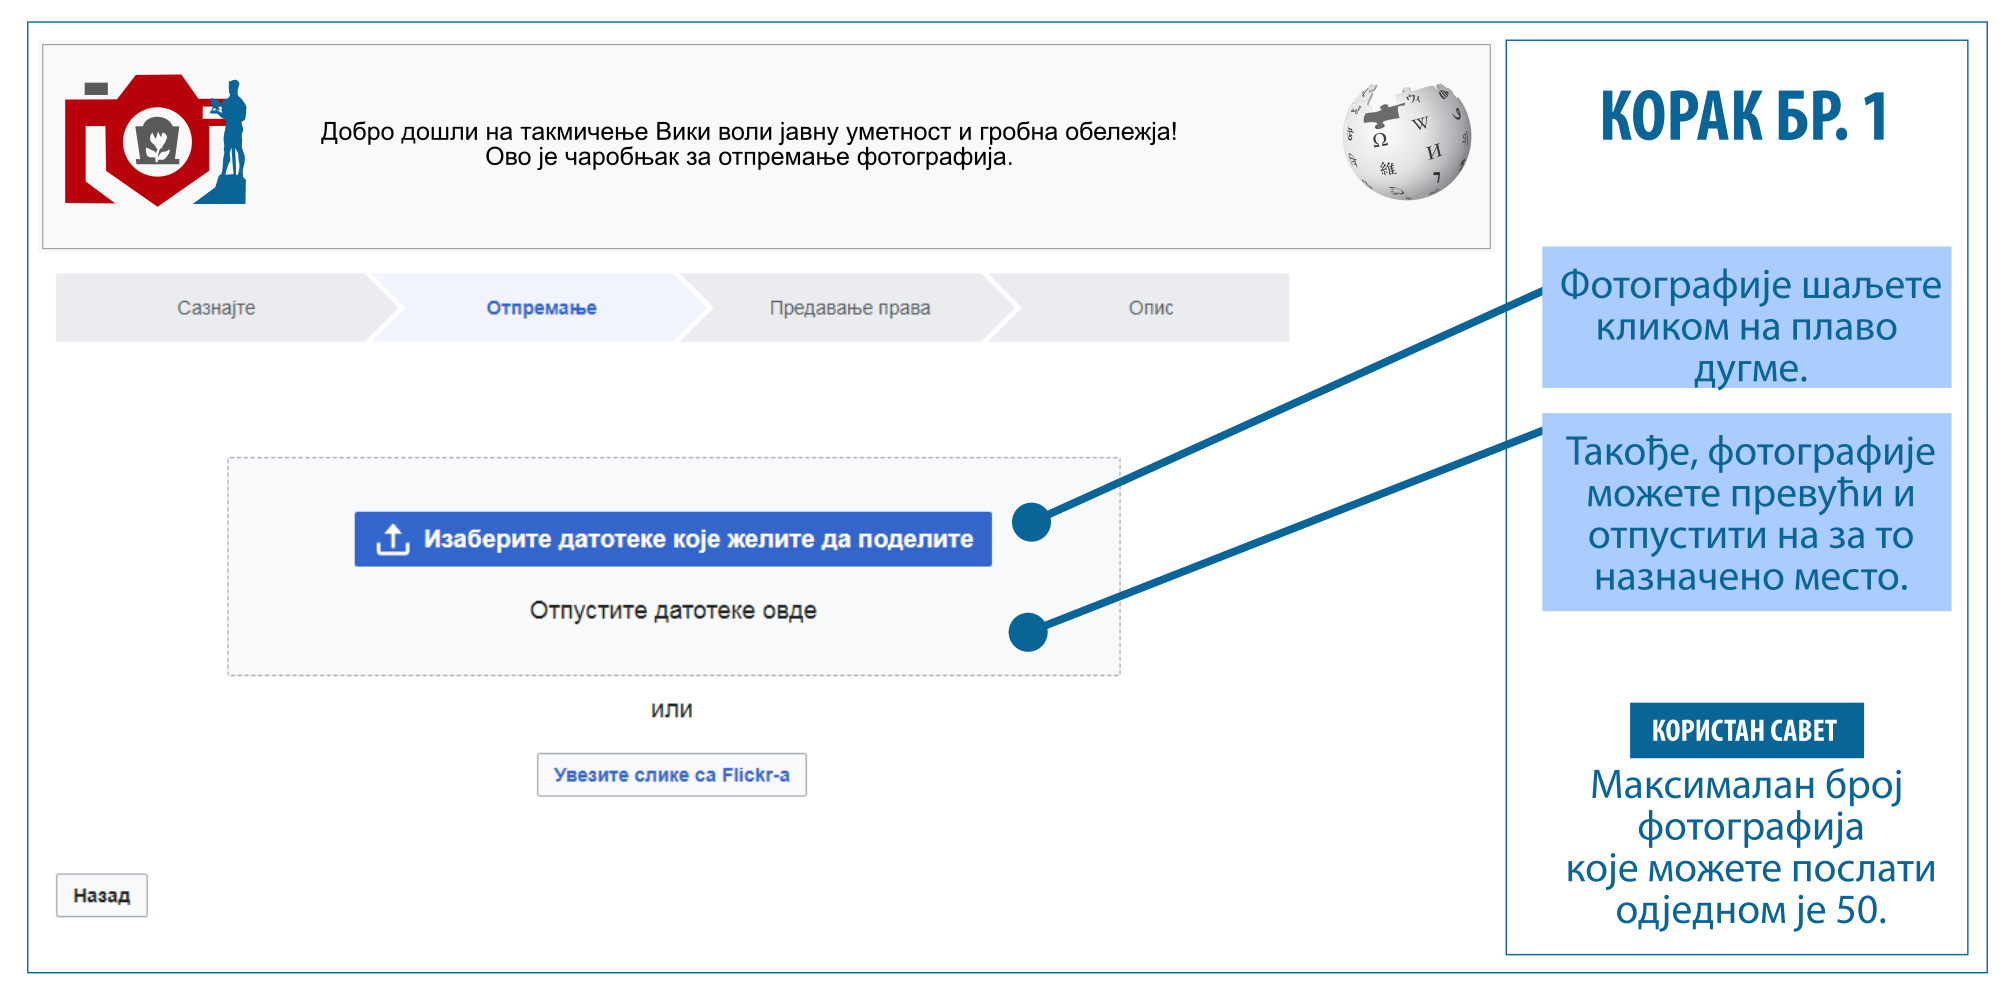Click the Wikipedia puzzle globe logo
2015x999 pixels.
coord(1406,142)
